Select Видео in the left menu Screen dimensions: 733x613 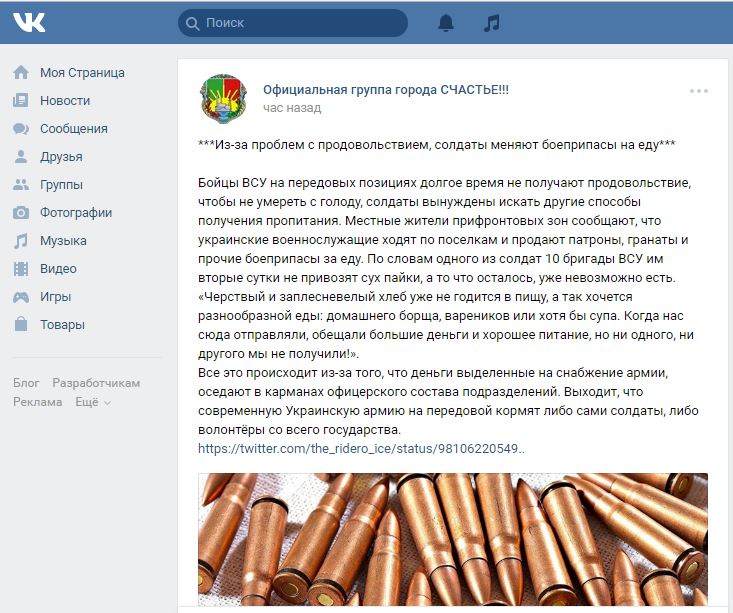pos(58,269)
